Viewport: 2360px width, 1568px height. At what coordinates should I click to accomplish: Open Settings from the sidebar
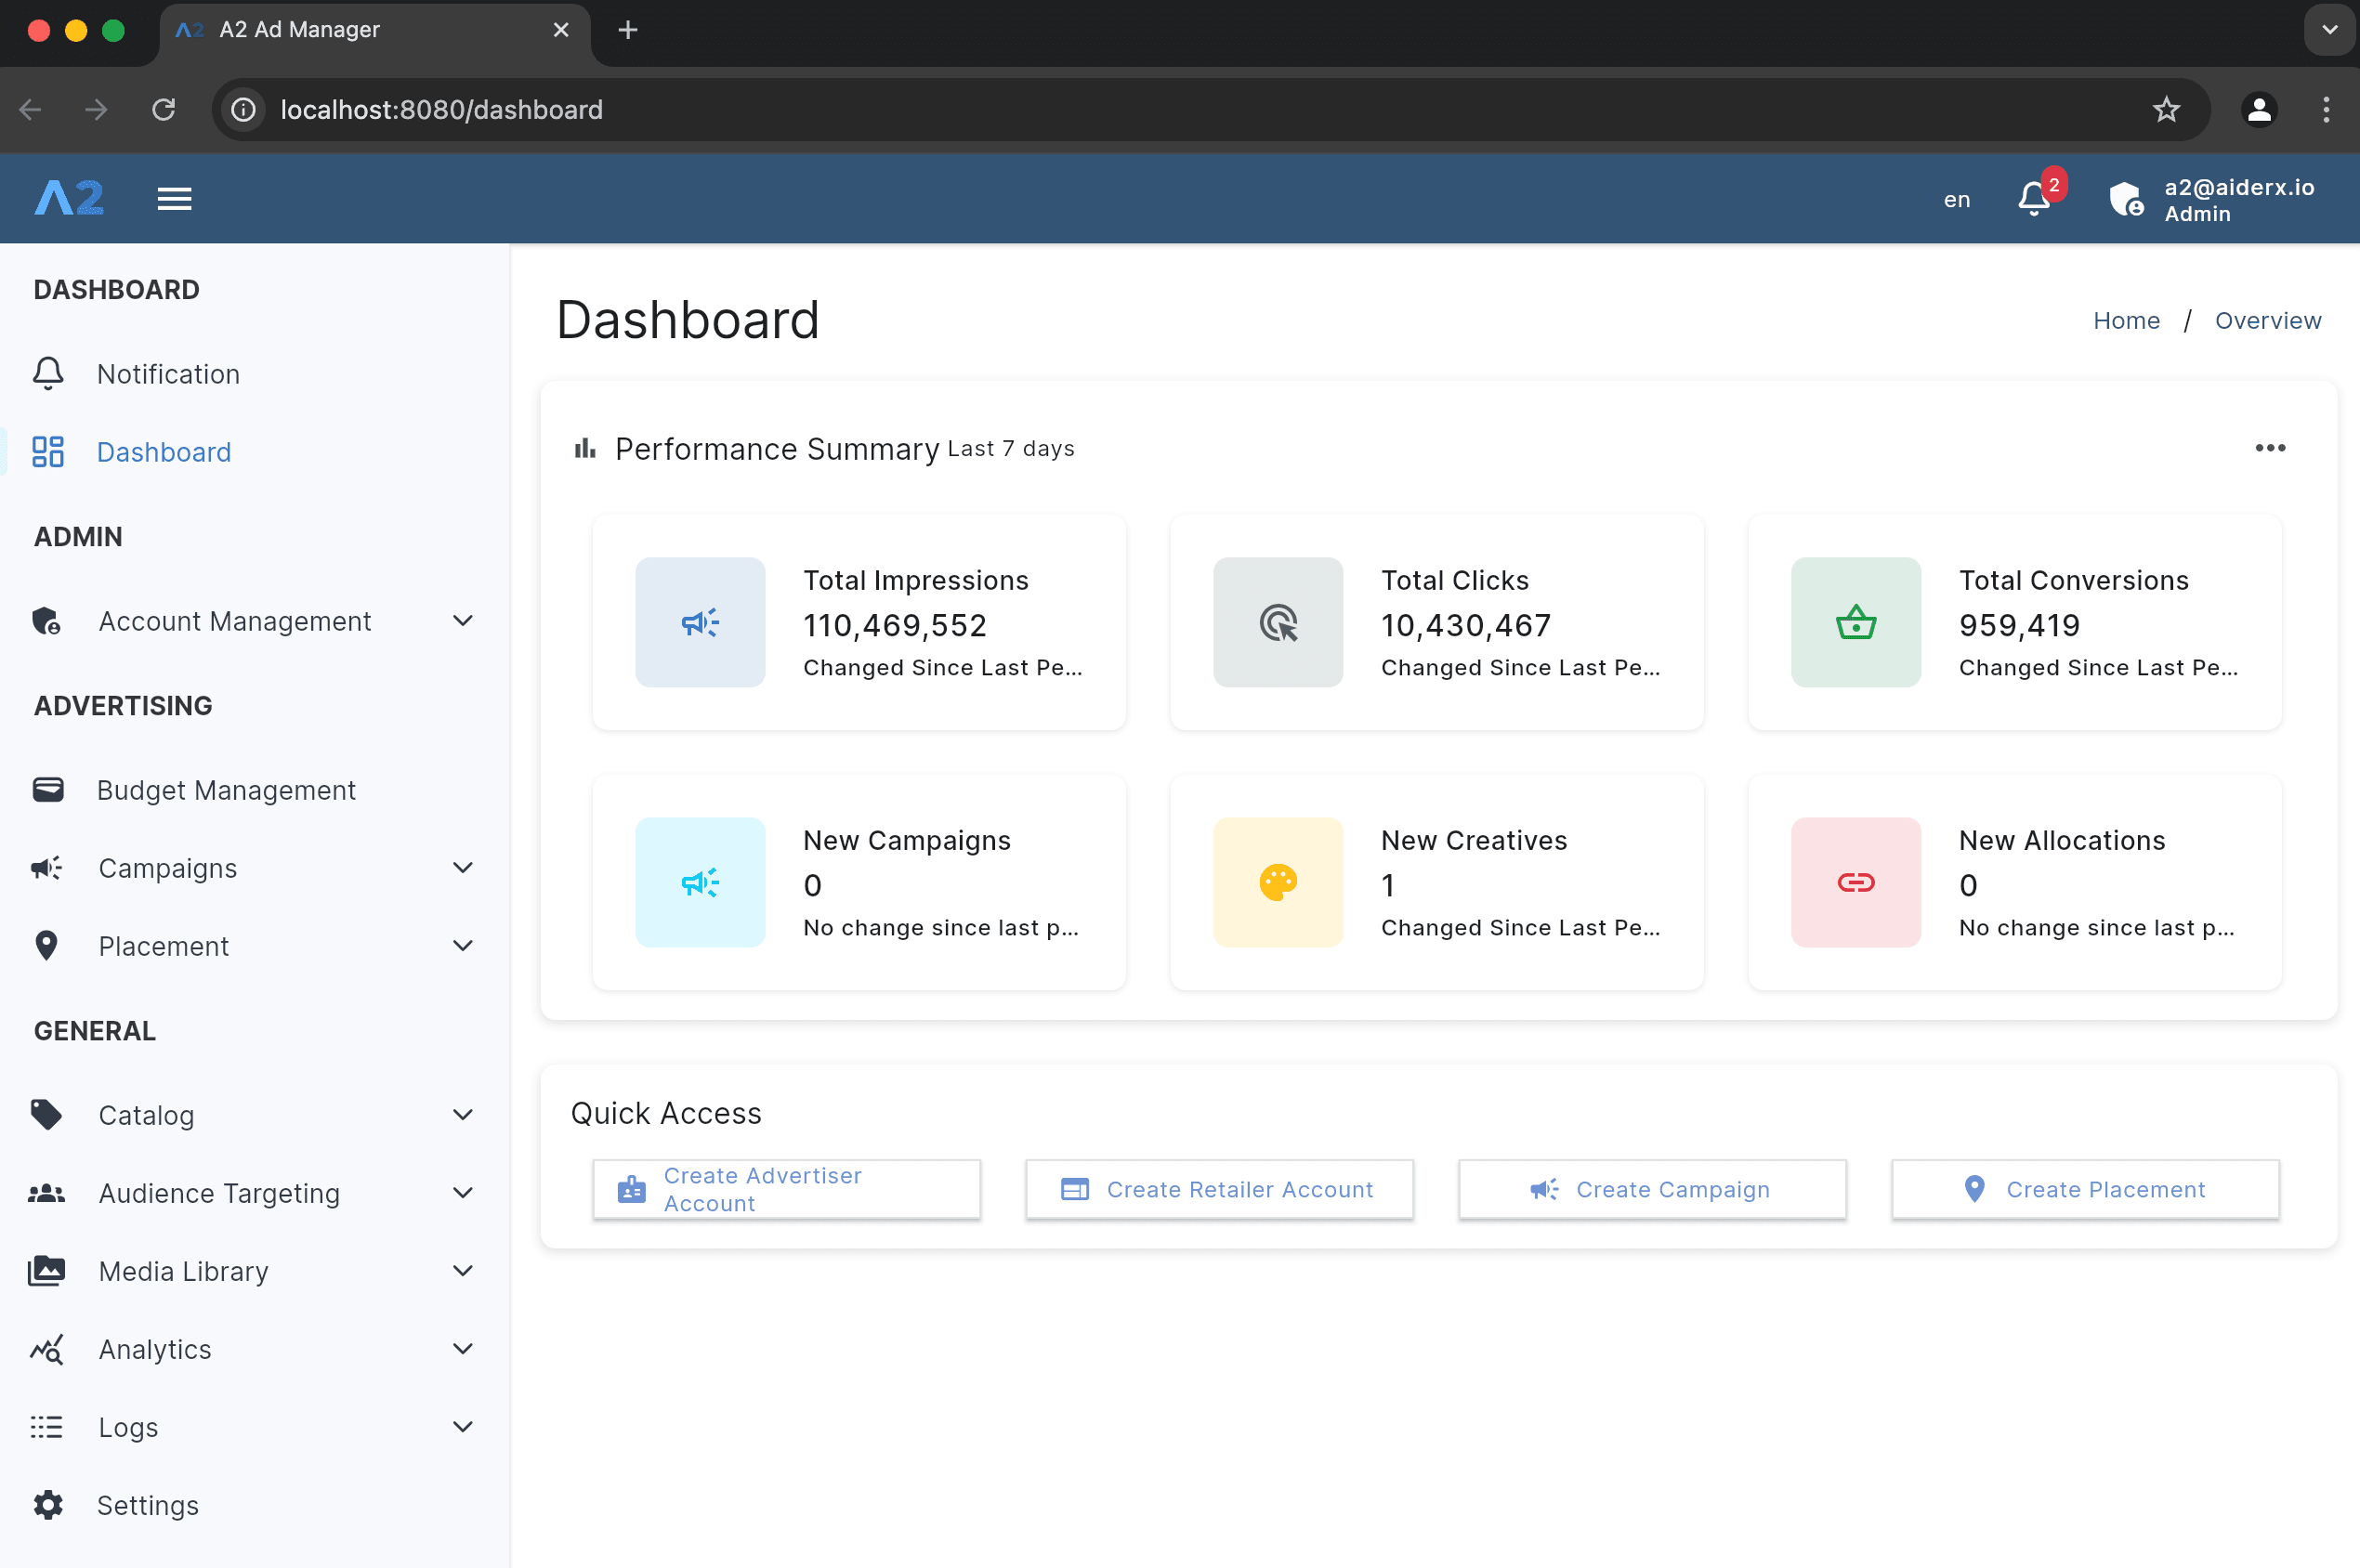pos(147,1505)
